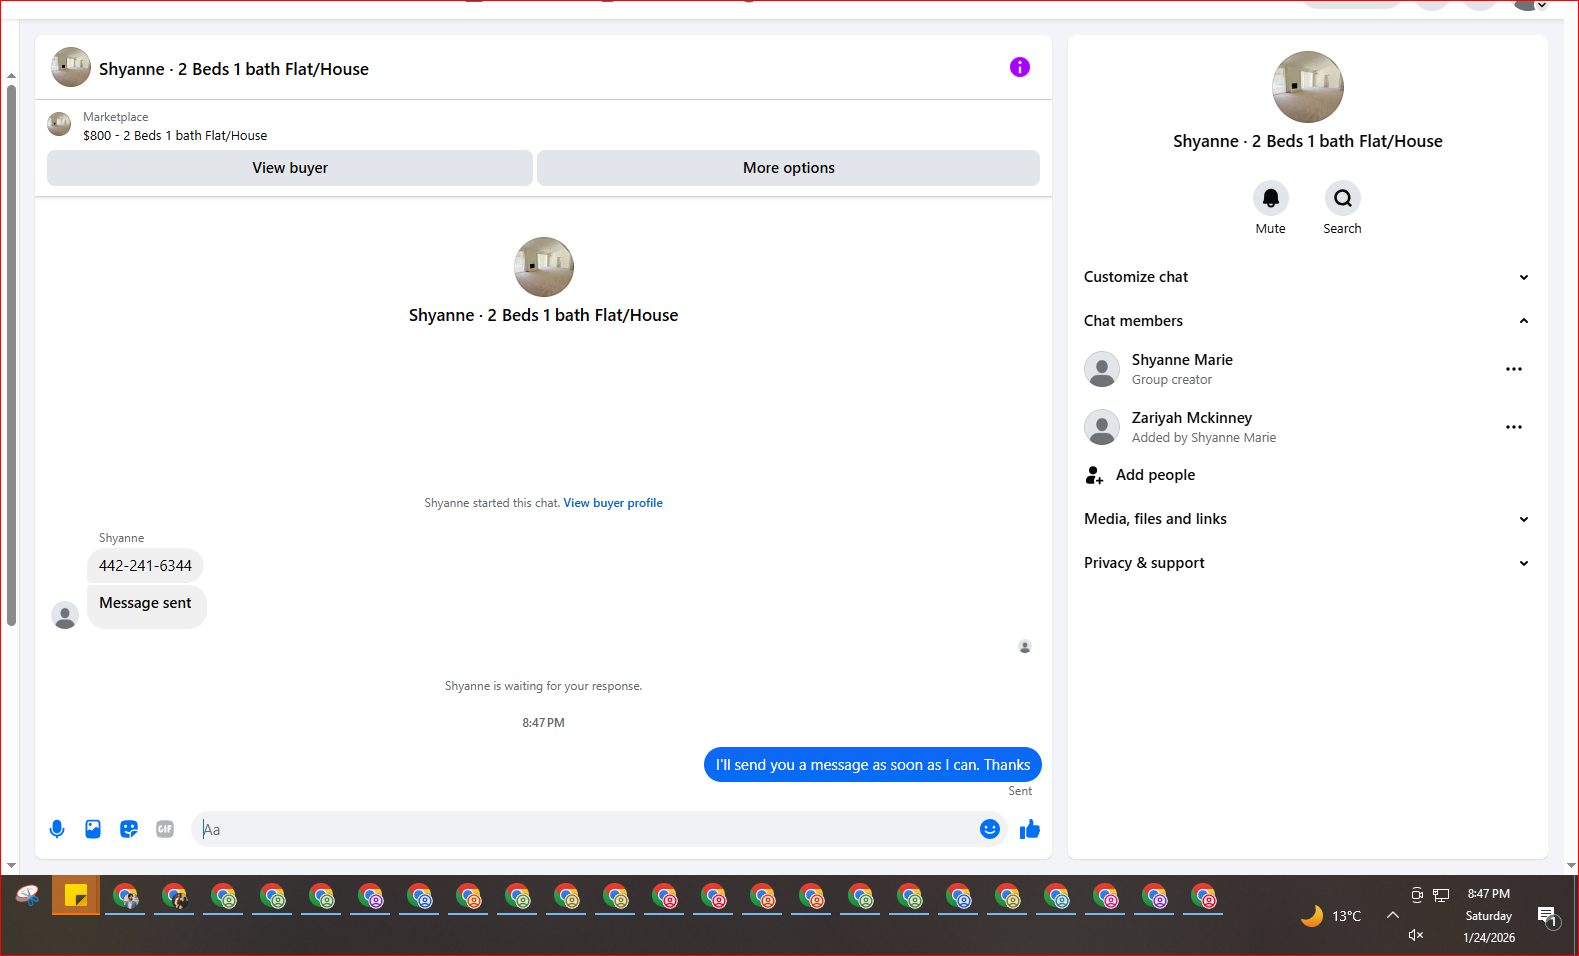Click the small seen-by avatar indicator

point(1025,647)
